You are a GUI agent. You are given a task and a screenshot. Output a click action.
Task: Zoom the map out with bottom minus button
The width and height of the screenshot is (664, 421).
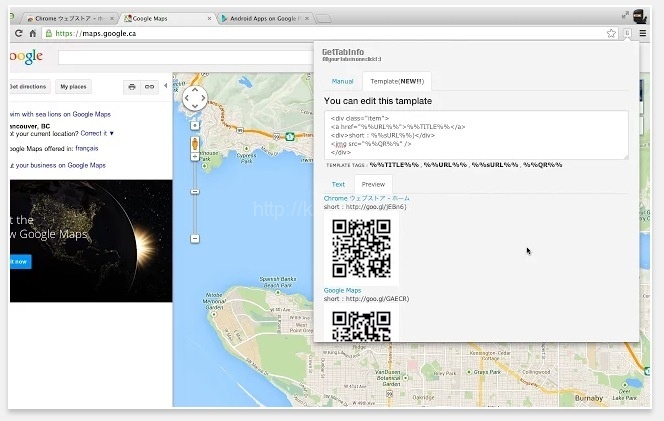pyautogui.click(x=195, y=238)
